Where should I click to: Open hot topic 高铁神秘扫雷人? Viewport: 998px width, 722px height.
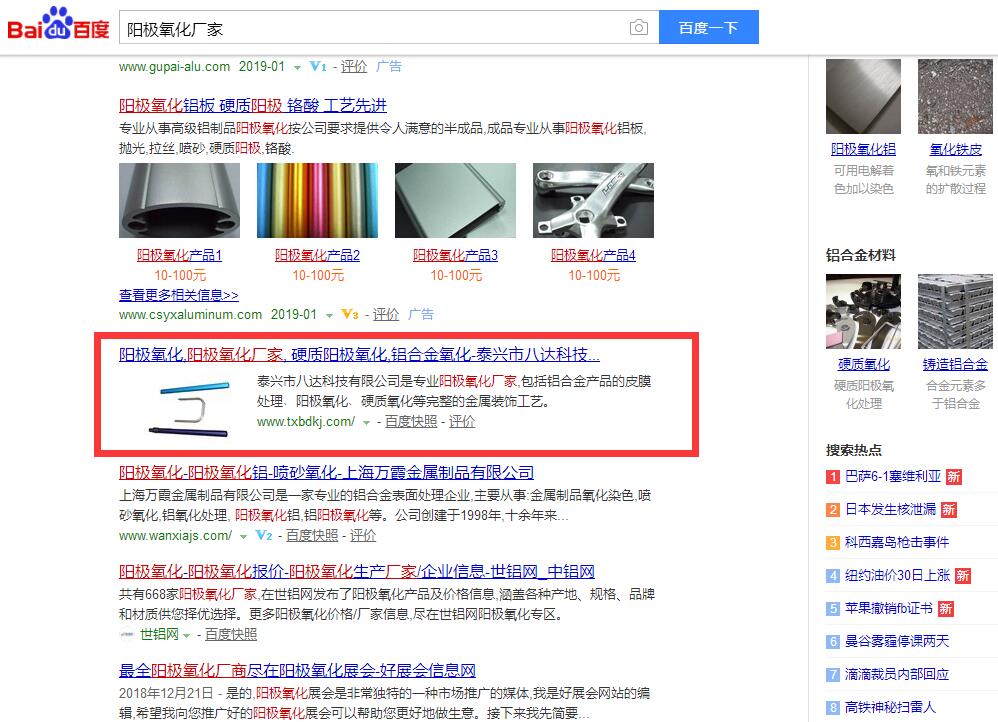click(x=890, y=707)
